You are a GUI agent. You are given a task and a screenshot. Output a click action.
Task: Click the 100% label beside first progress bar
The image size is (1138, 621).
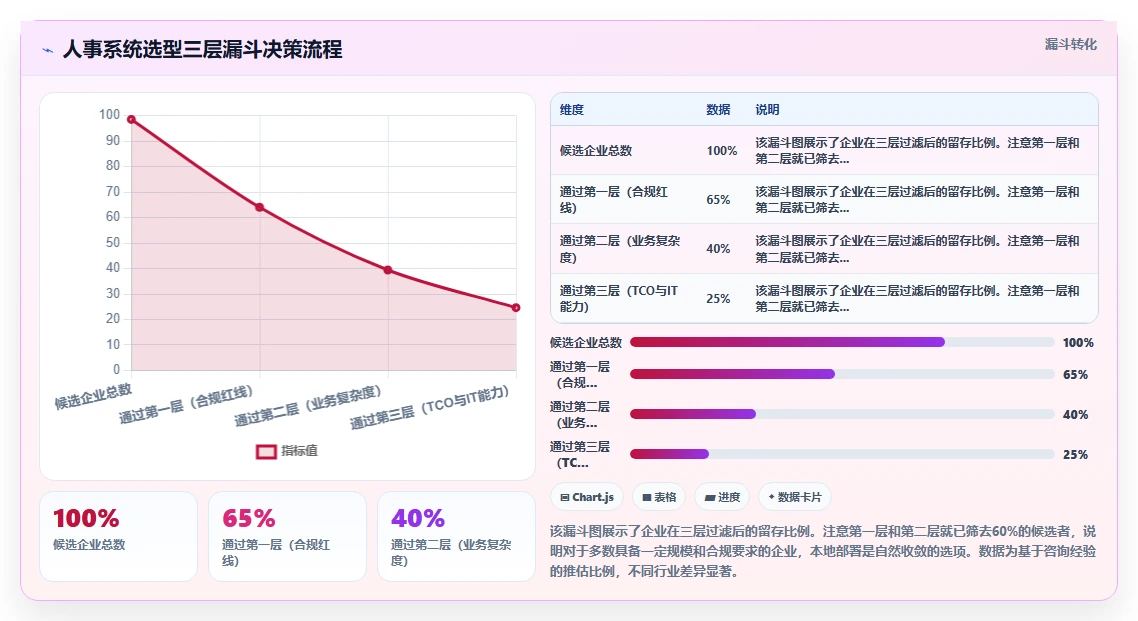point(1078,342)
